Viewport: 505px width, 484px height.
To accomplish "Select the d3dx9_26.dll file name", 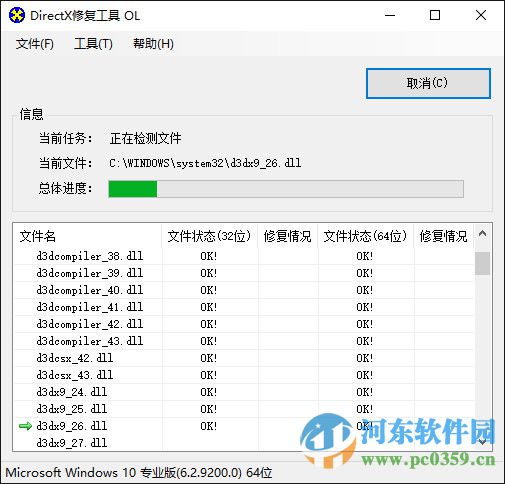I will (x=72, y=426).
